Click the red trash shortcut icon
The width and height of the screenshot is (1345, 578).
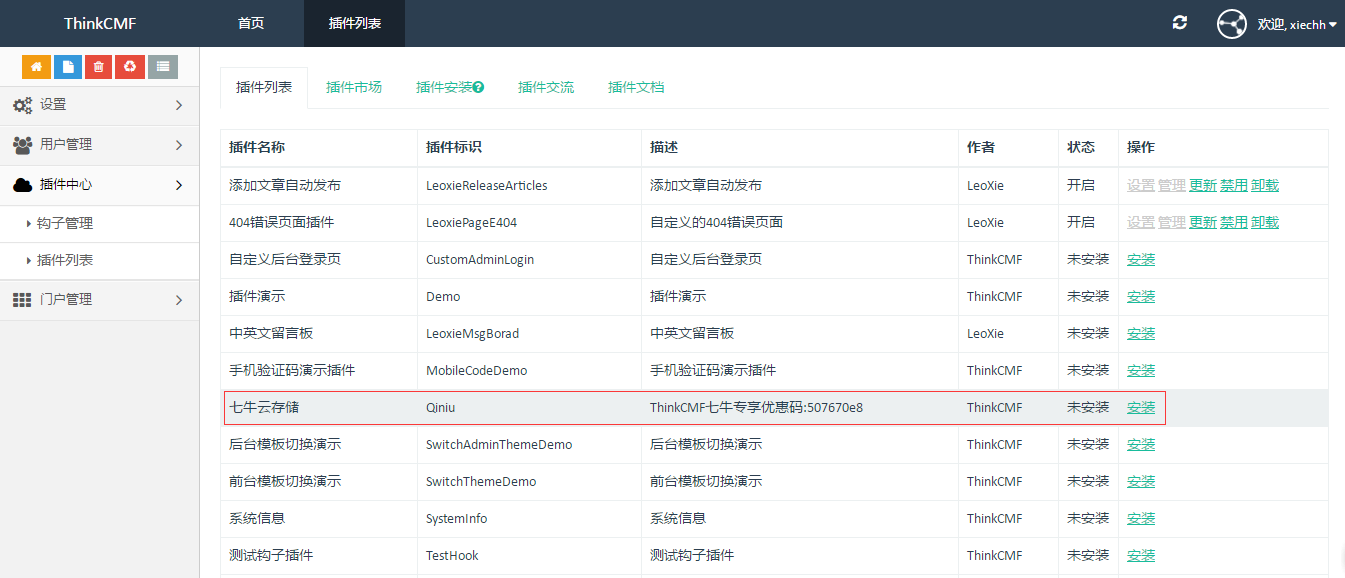(99, 67)
